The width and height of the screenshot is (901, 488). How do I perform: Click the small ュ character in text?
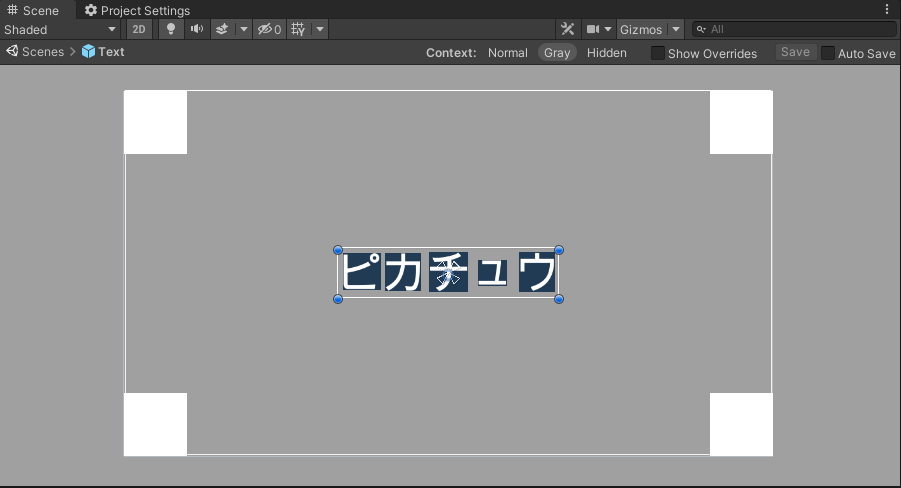(x=492, y=272)
